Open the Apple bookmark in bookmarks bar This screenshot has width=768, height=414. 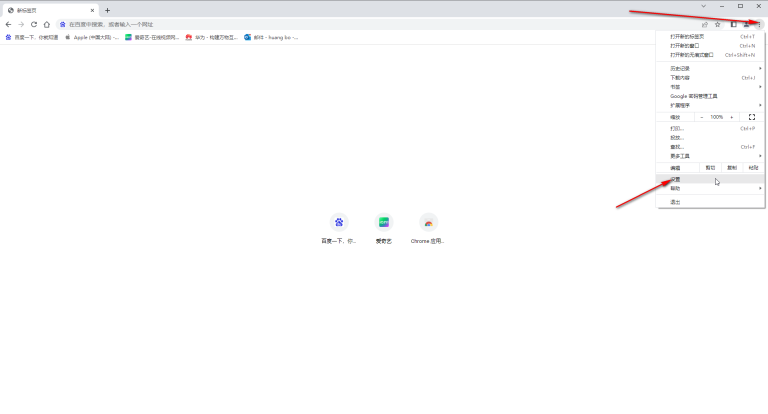[x=92, y=37]
